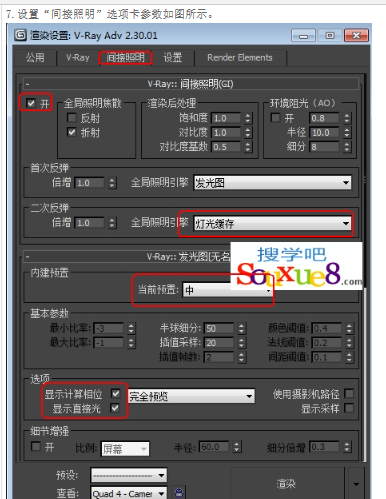Enable 反射 GI caustics checkbox
Image resolution: width=386 pixels, height=499 pixels.
[x=72, y=118]
